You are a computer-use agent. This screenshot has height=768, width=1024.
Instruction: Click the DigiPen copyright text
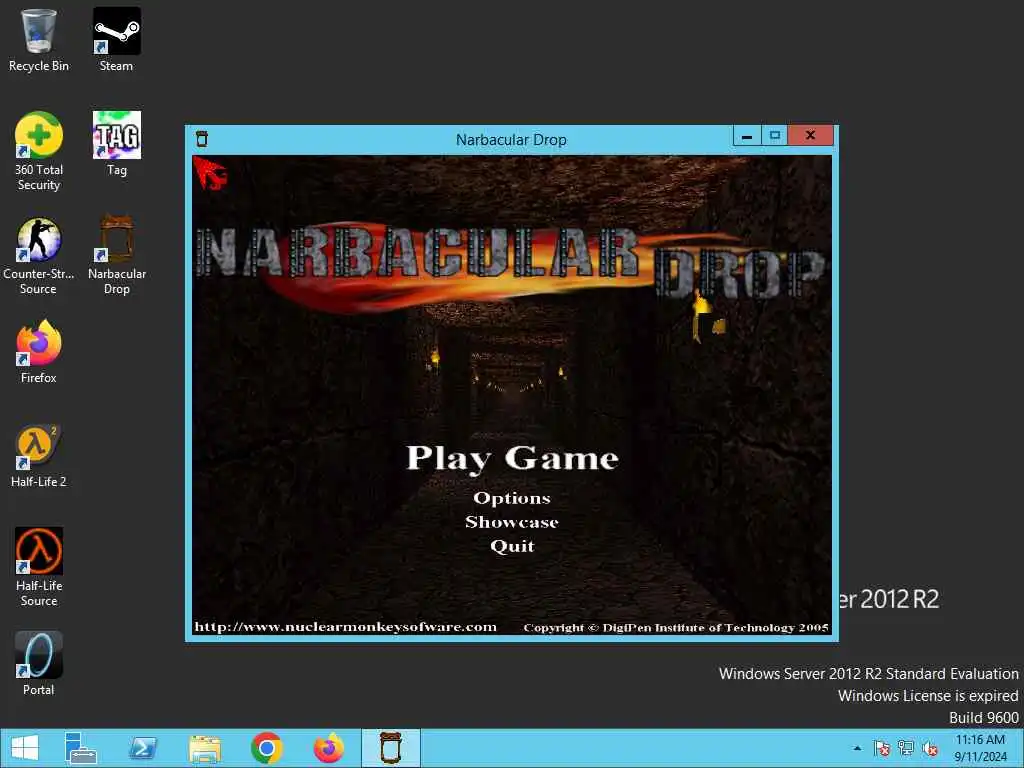tap(676, 628)
